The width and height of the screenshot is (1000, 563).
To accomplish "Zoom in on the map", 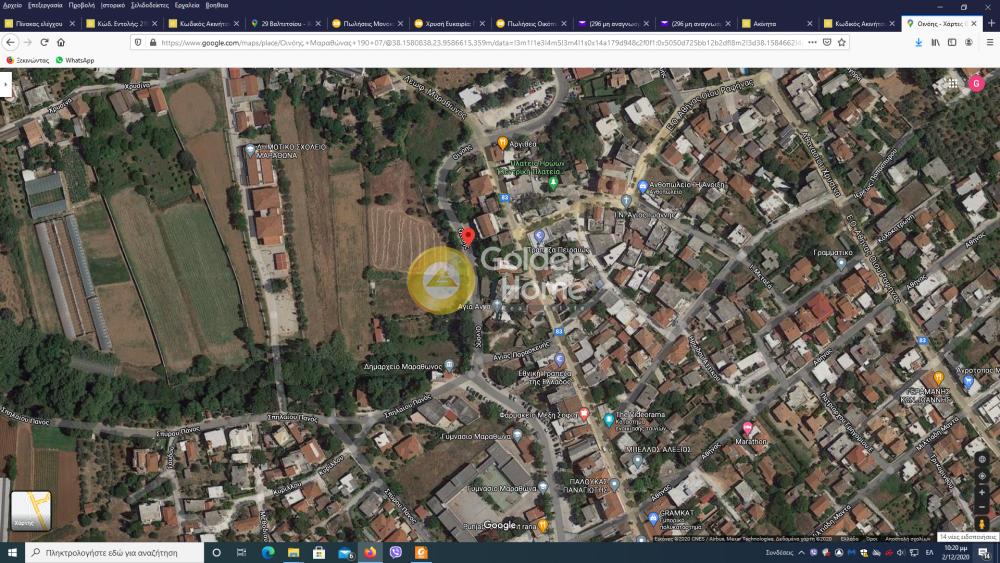I will point(982,491).
